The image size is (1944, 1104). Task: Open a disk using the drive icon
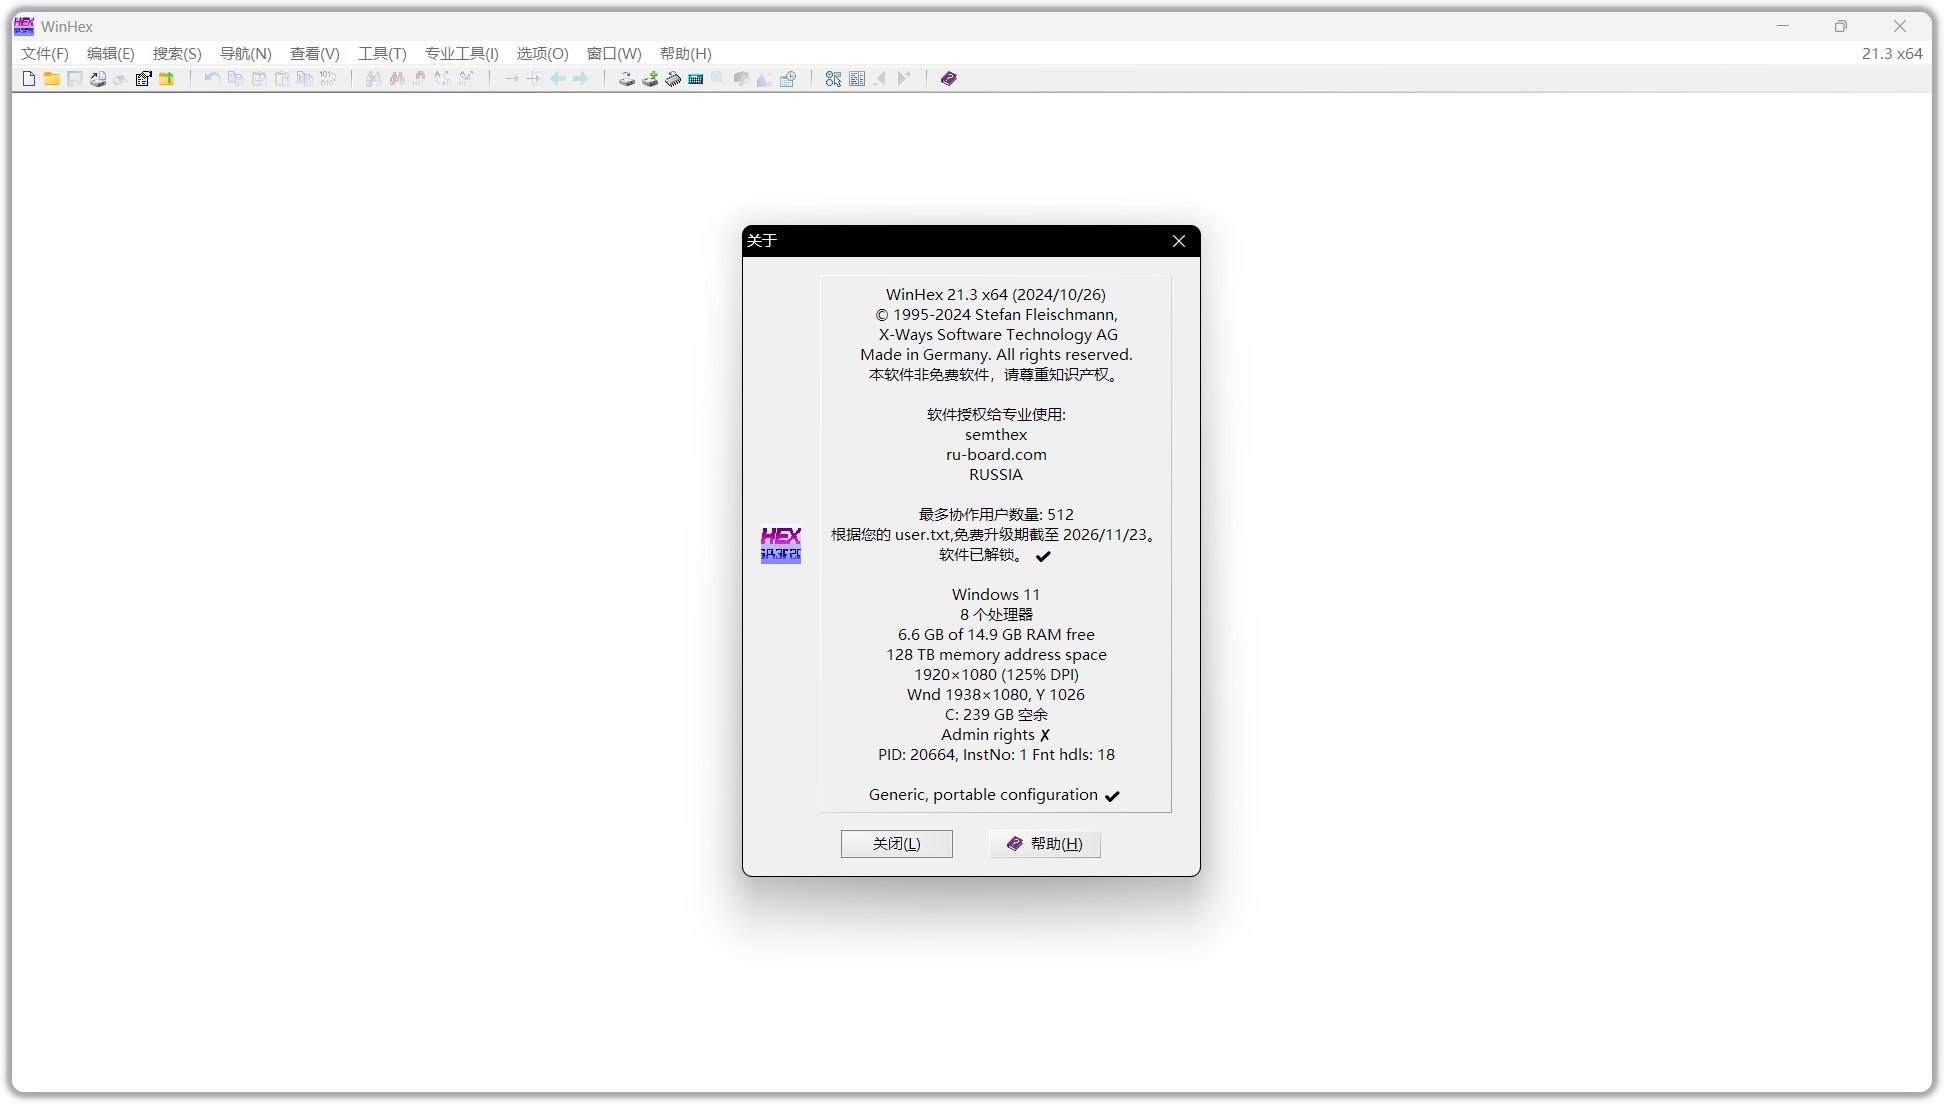point(627,79)
